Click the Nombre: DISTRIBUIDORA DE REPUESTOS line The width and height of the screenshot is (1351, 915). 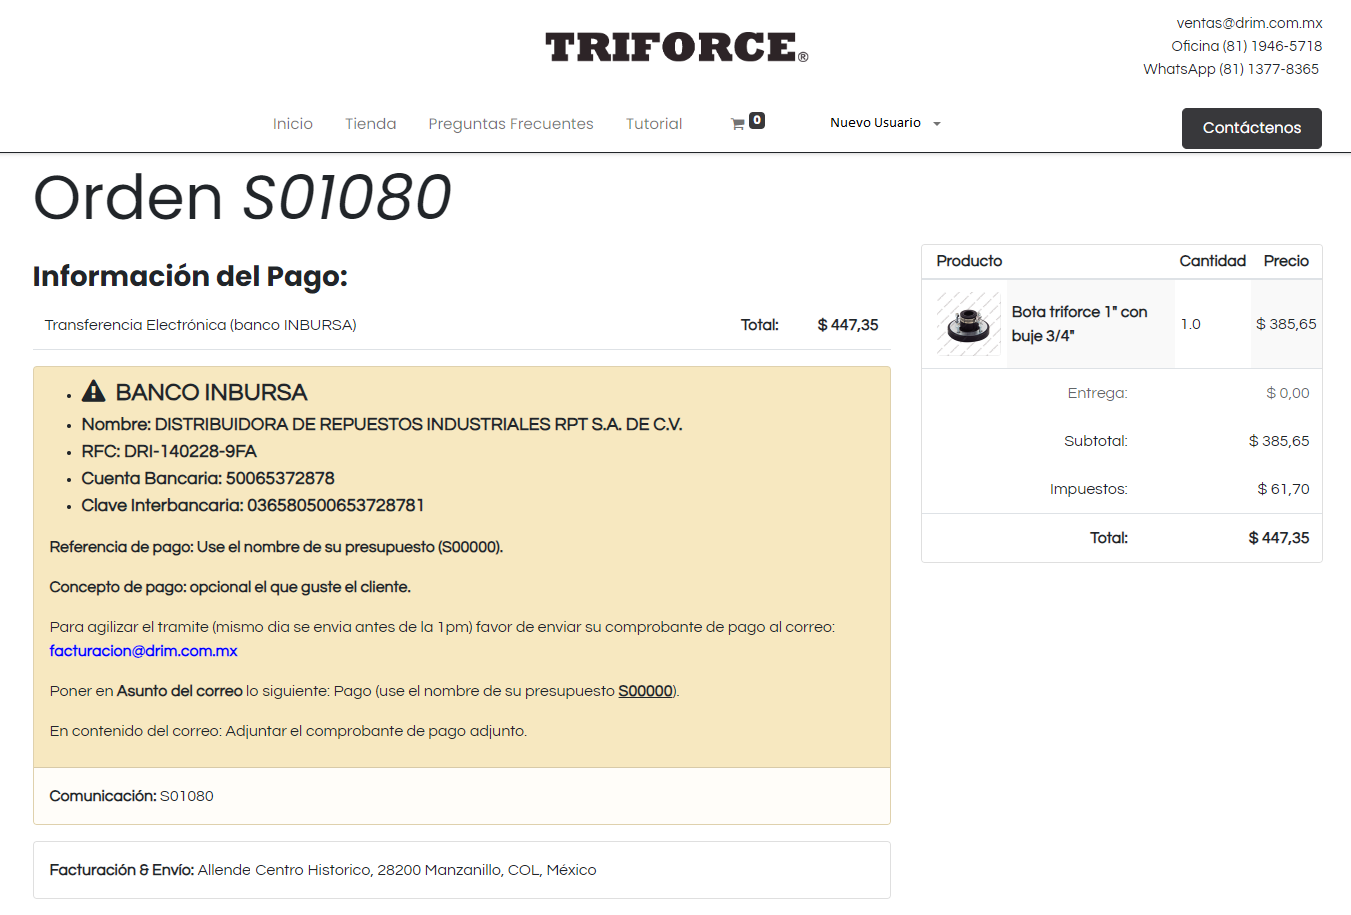382,424
